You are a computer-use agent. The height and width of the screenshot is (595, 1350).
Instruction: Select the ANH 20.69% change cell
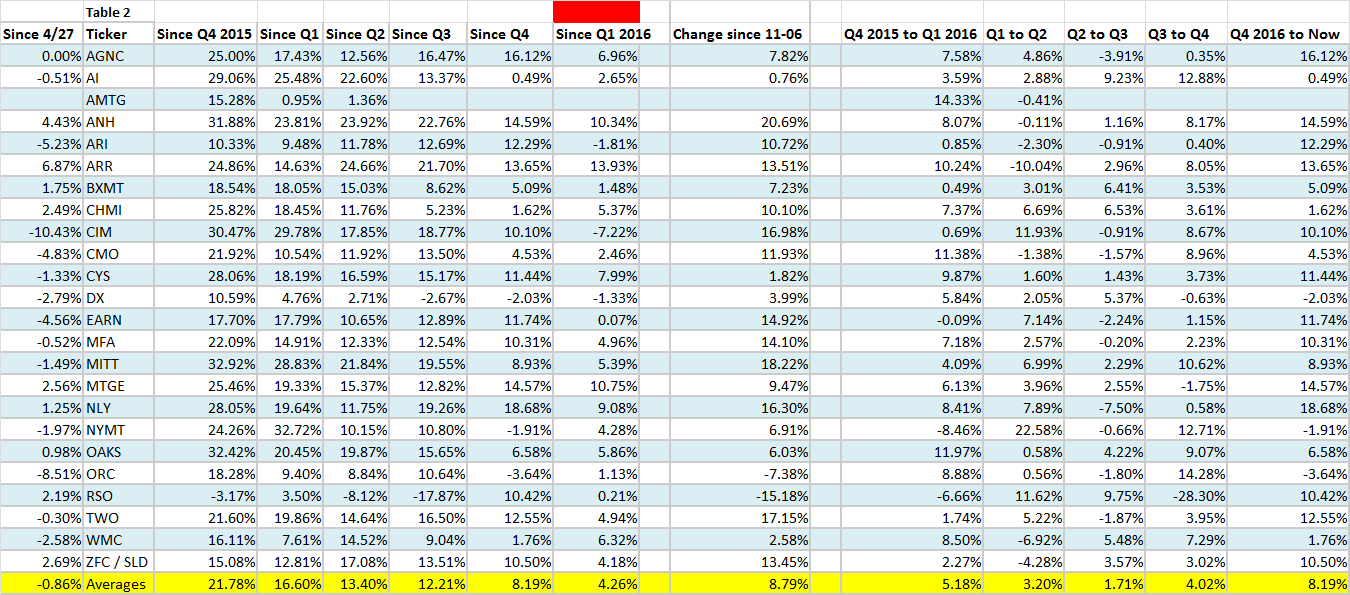741,122
